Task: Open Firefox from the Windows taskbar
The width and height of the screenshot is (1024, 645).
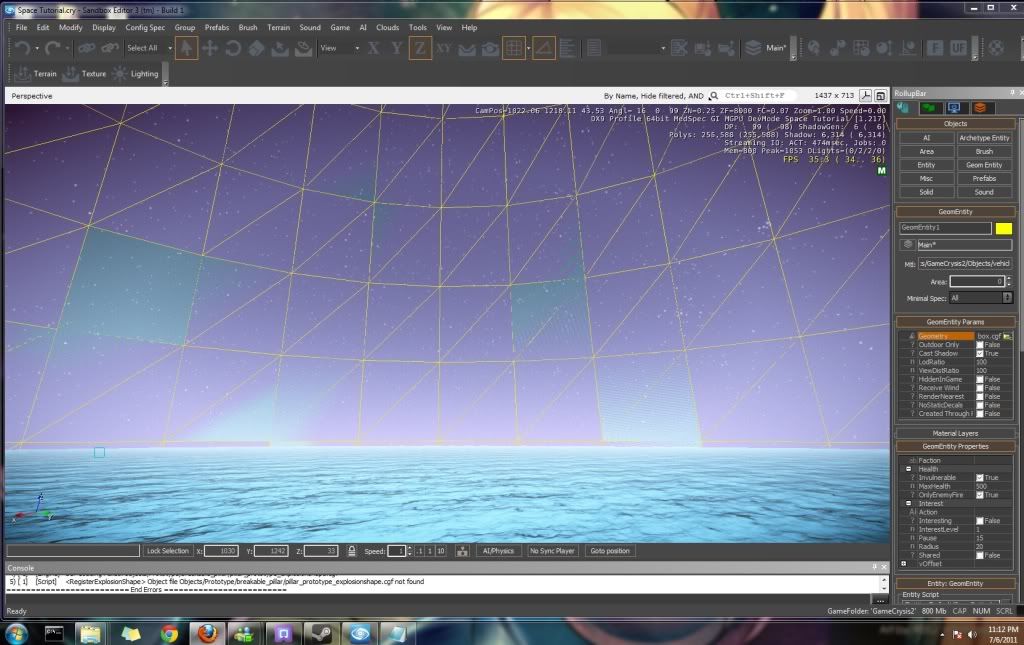Action: point(207,633)
